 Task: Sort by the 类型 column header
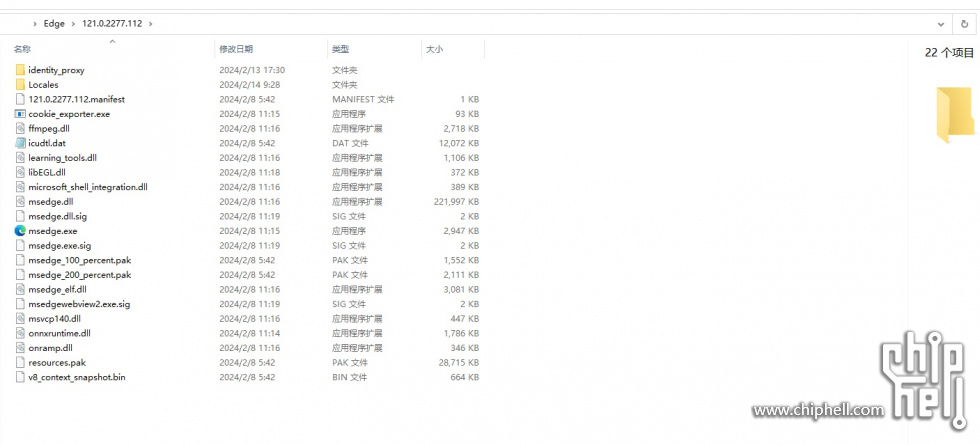point(341,49)
